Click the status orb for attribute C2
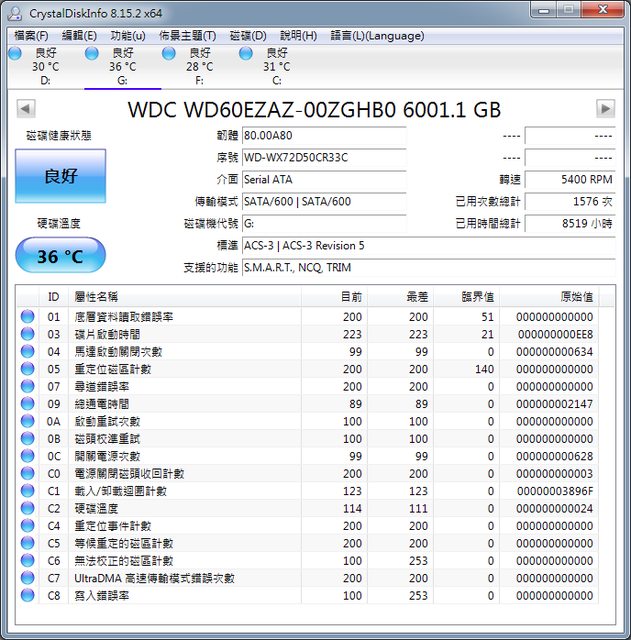631x640 pixels. point(27,508)
